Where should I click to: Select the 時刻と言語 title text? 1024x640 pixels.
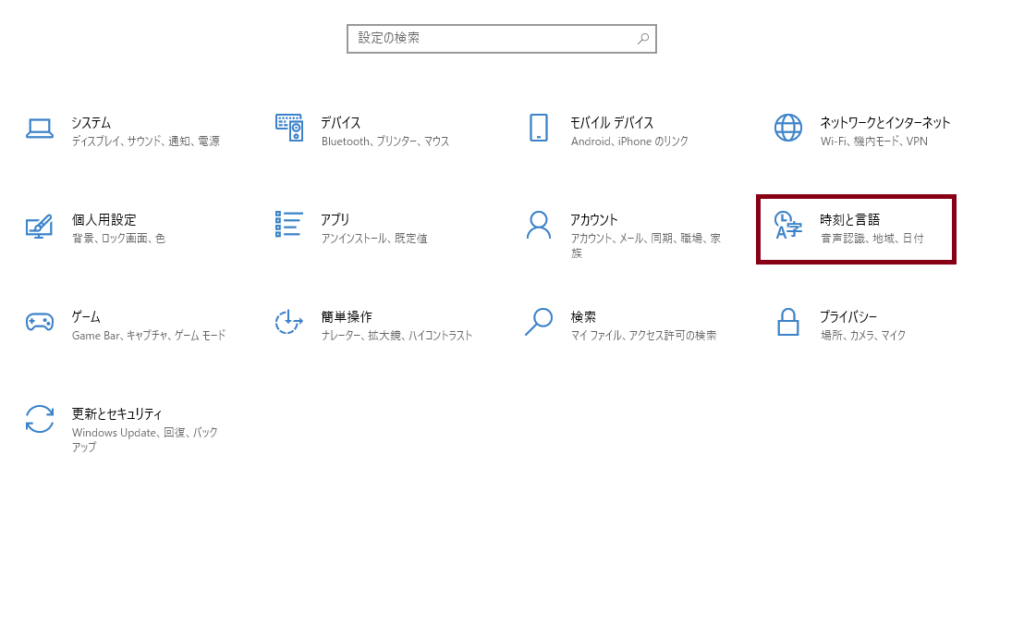pyautogui.click(x=850, y=219)
